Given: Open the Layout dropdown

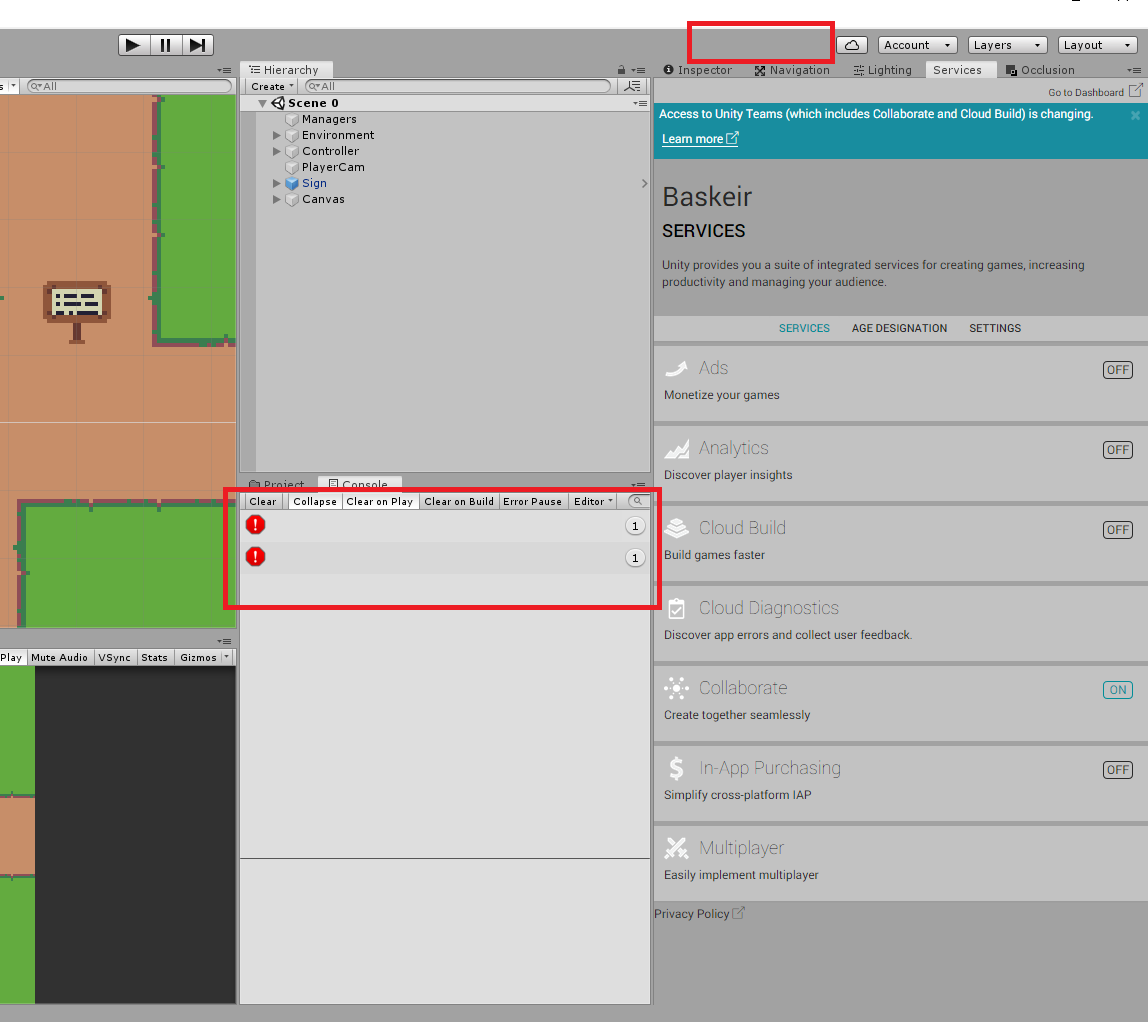Looking at the screenshot, I should click(x=1097, y=44).
